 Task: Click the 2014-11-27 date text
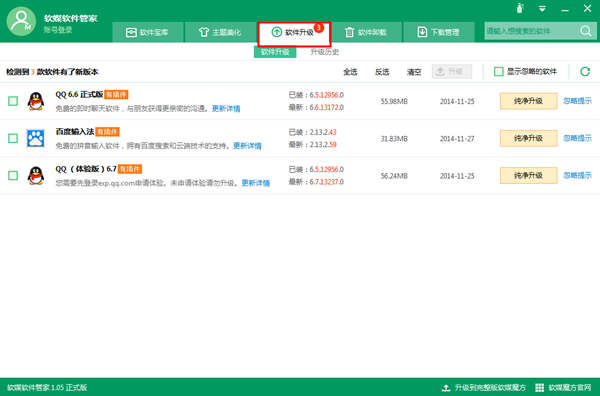pyautogui.click(x=457, y=139)
